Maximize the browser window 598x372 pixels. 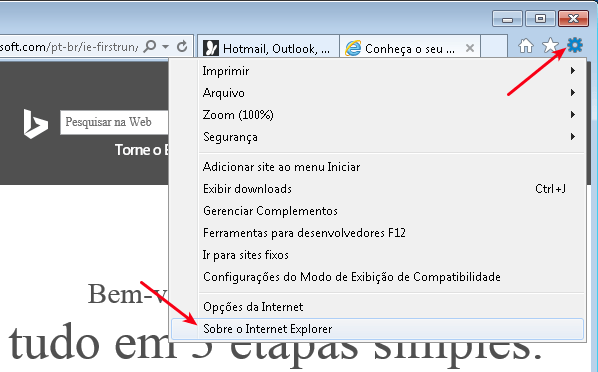point(540,19)
